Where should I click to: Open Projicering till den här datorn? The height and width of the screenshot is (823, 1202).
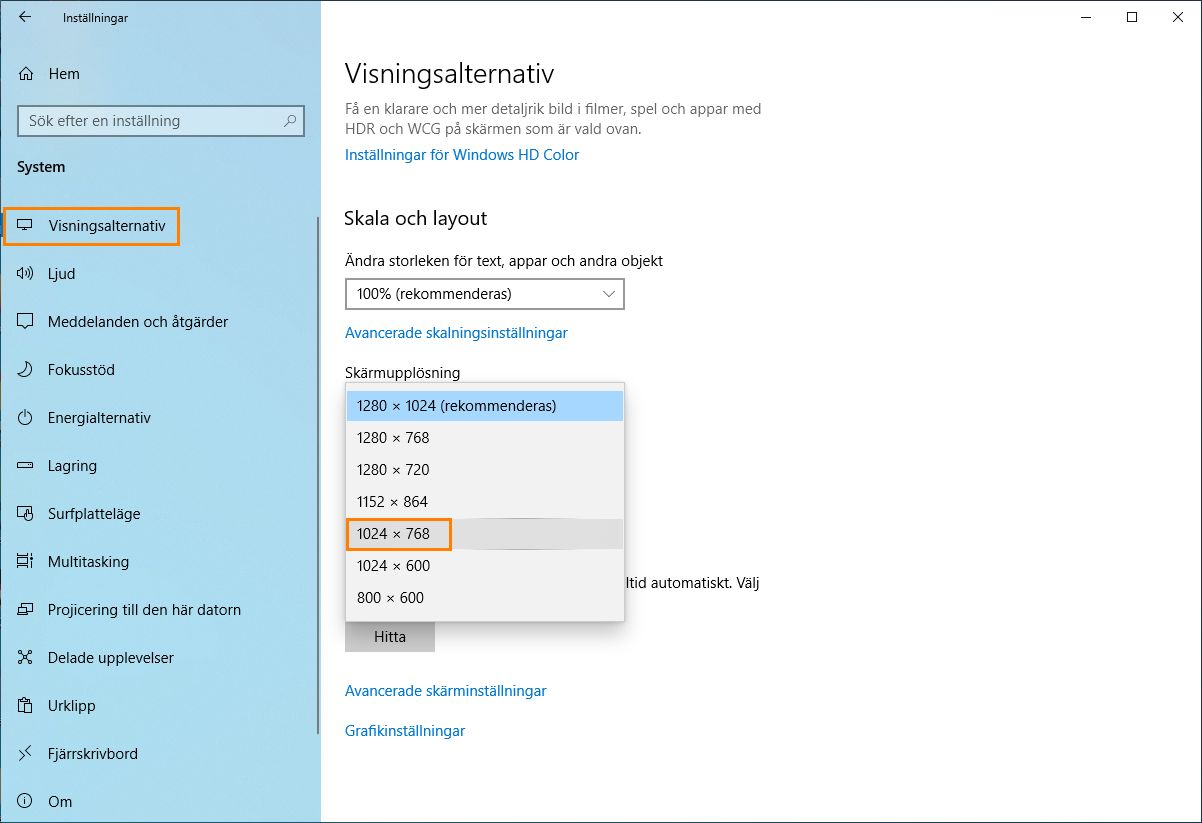[144, 610]
